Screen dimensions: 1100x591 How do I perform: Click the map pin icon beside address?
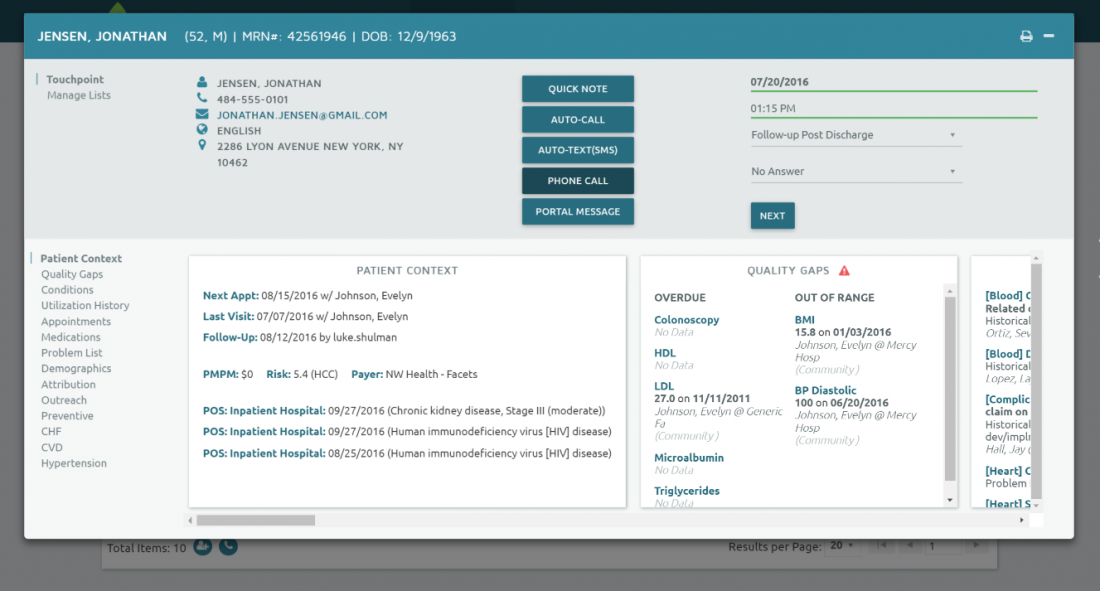202,145
